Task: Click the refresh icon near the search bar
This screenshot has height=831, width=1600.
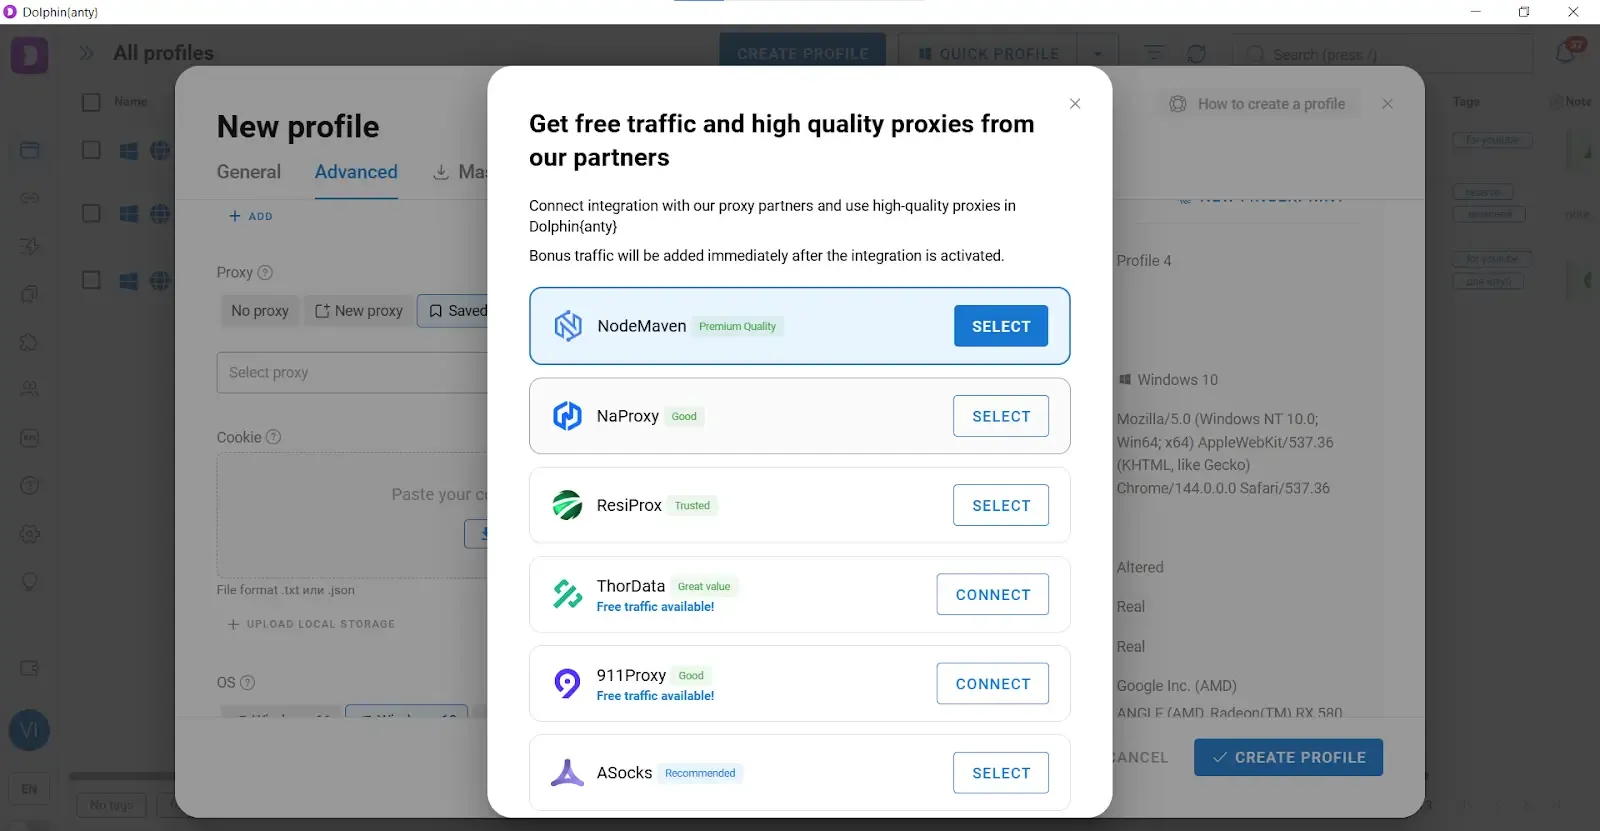Action: 1197,53
